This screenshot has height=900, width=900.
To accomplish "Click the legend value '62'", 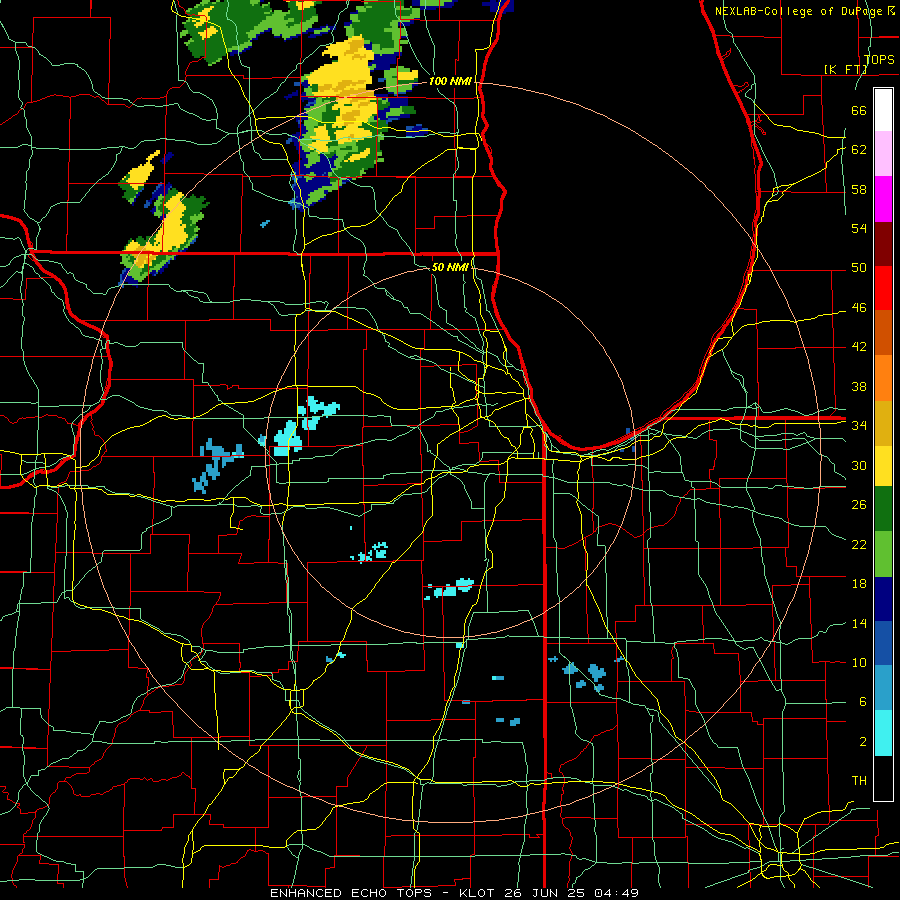I will (x=859, y=150).
